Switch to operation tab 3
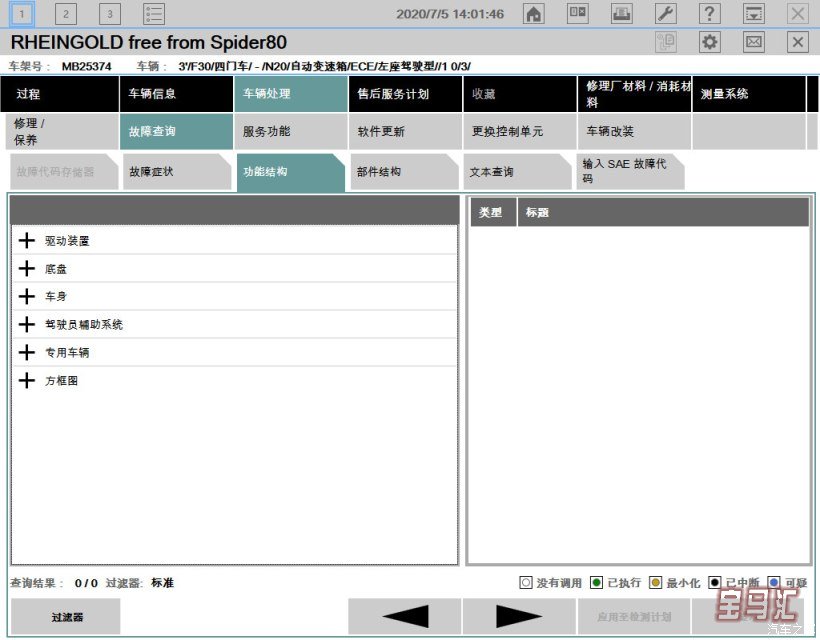Viewport: 820px width, 640px height. point(110,14)
